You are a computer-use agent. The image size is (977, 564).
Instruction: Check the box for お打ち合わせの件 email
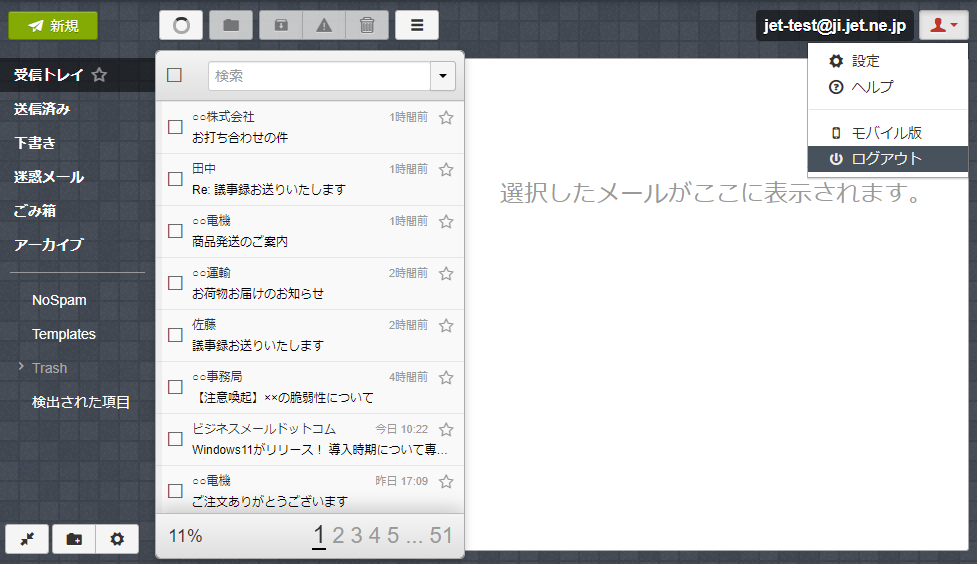click(175, 127)
